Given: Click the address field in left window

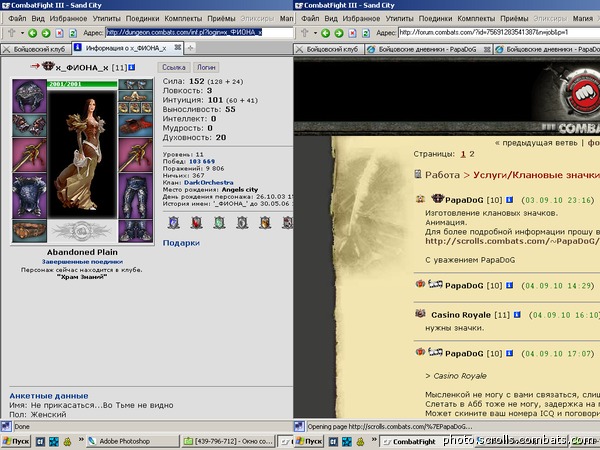Looking at the screenshot, I should coord(199,33).
